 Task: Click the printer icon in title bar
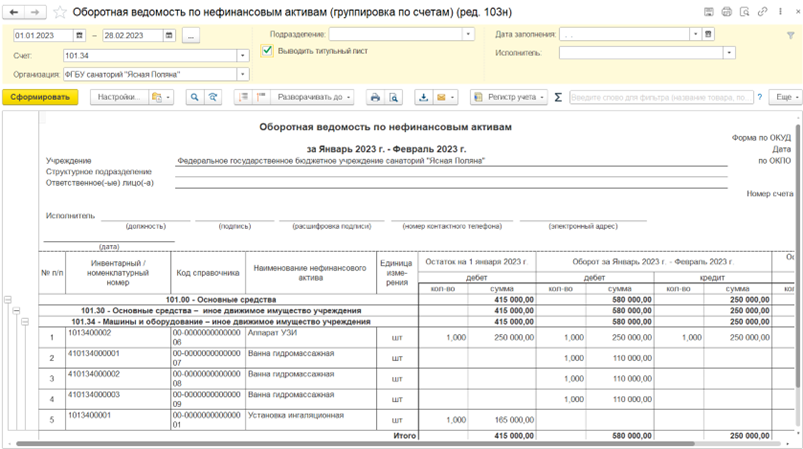tap(727, 12)
